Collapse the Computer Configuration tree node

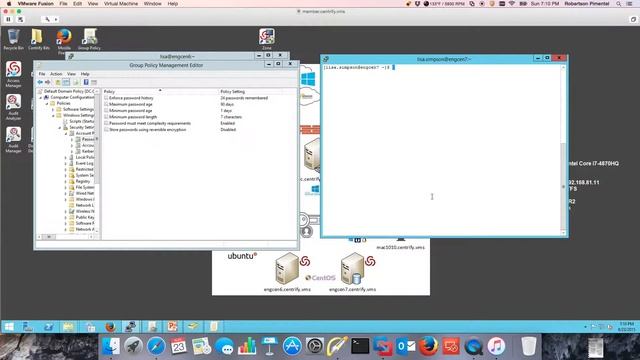[x=40, y=98]
